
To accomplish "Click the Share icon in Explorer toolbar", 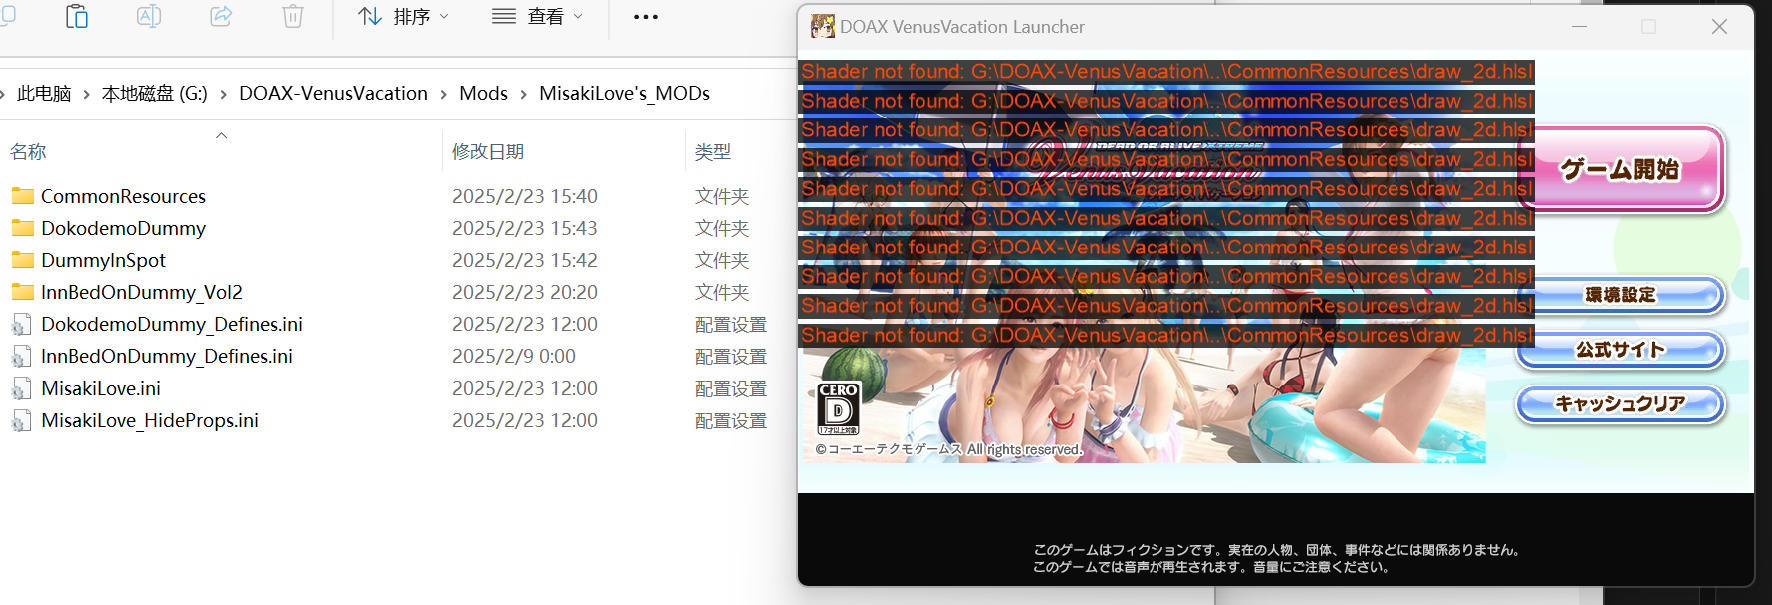I will tap(221, 17).
